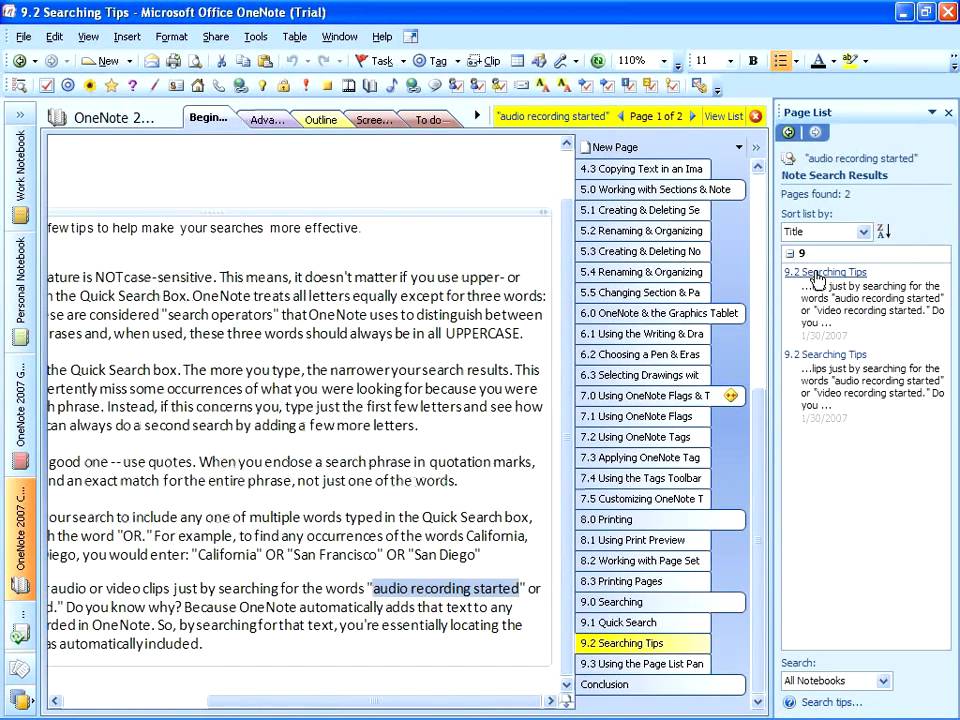This screenshot has width=960, height=720.
Task: Click the View List link
Action: click(724, 116)
